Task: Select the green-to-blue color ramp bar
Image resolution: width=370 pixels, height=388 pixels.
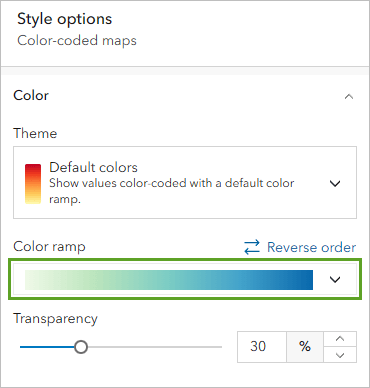Action: click(x=169, y=280)
